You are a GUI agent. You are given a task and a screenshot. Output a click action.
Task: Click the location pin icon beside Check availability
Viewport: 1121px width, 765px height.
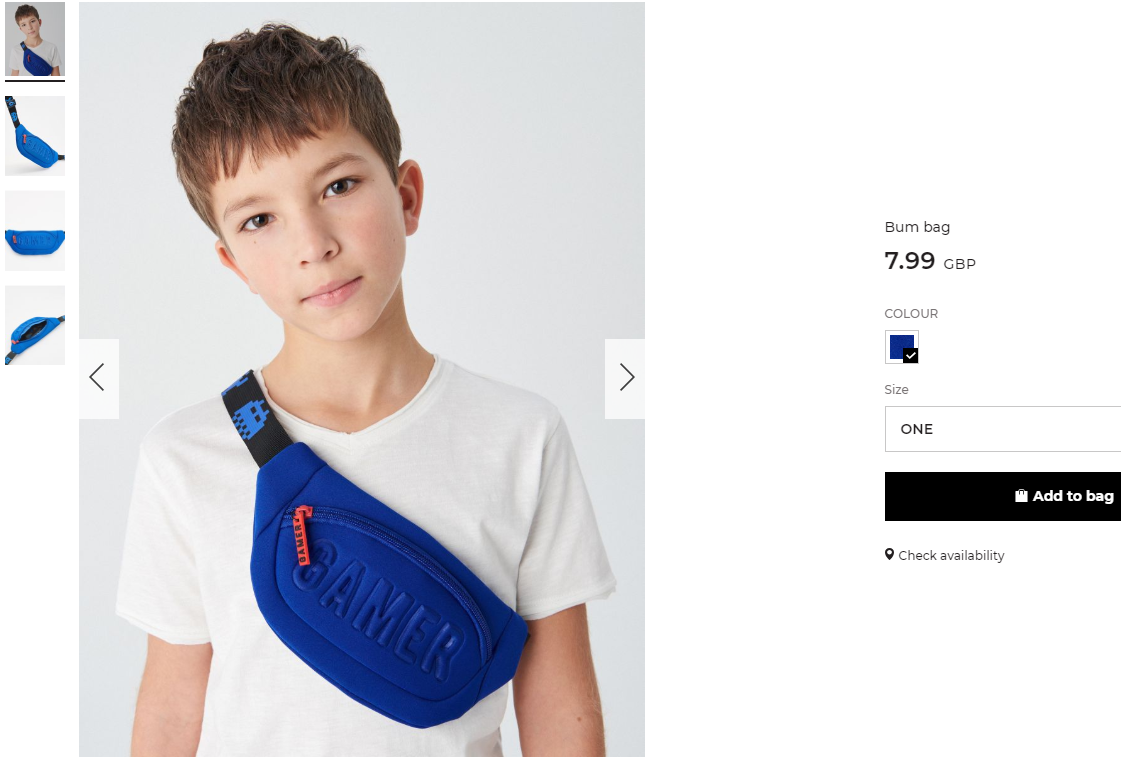click(x=889, y=554)
